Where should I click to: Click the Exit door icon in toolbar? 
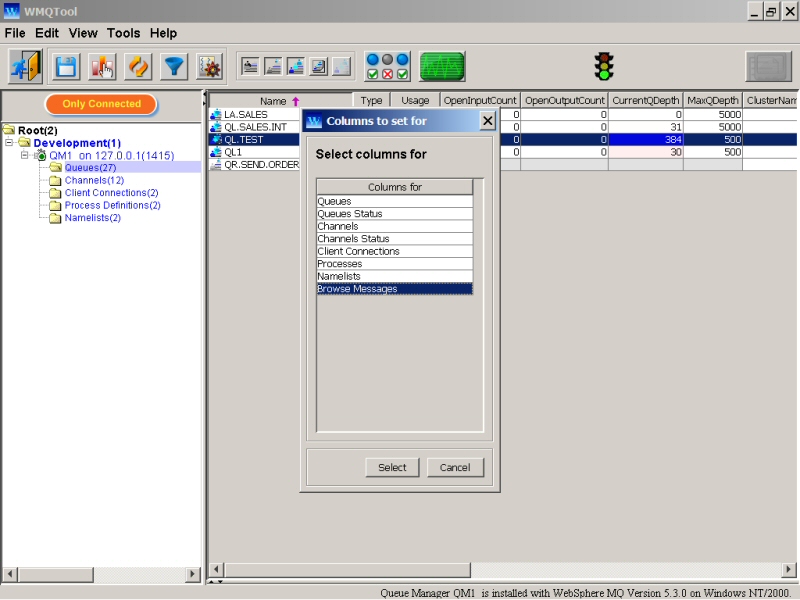tap(26, 66)
